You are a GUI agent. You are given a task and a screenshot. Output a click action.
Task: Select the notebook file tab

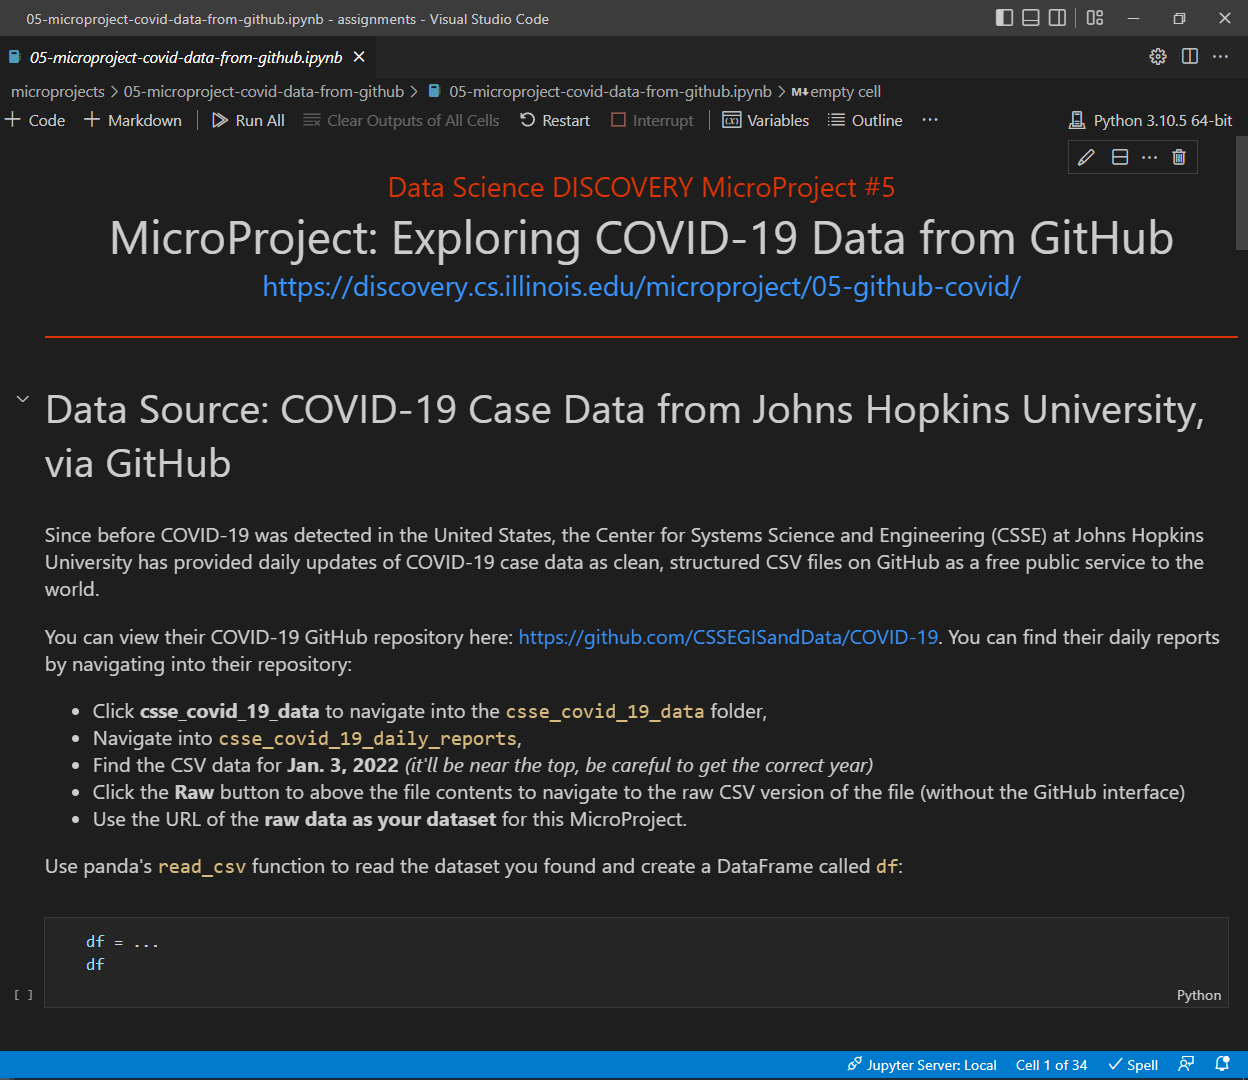point(185,57)
